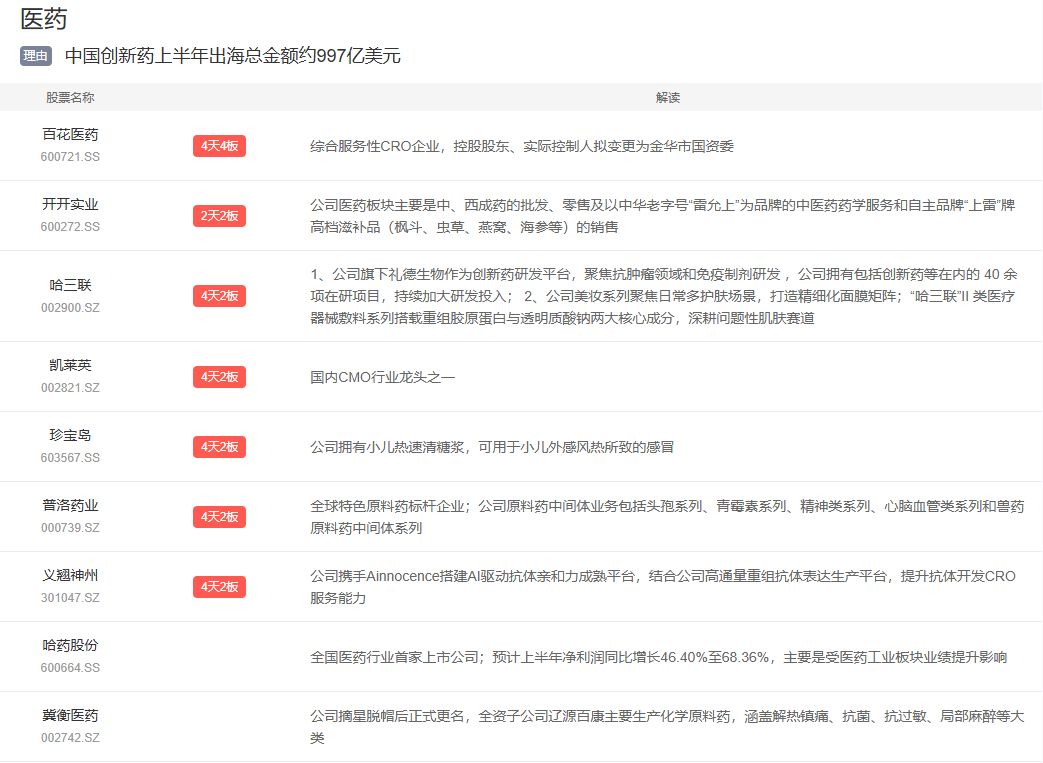The image size is (1043, 763).
Task: Open stock 百花医药
Action: point(70,134)
